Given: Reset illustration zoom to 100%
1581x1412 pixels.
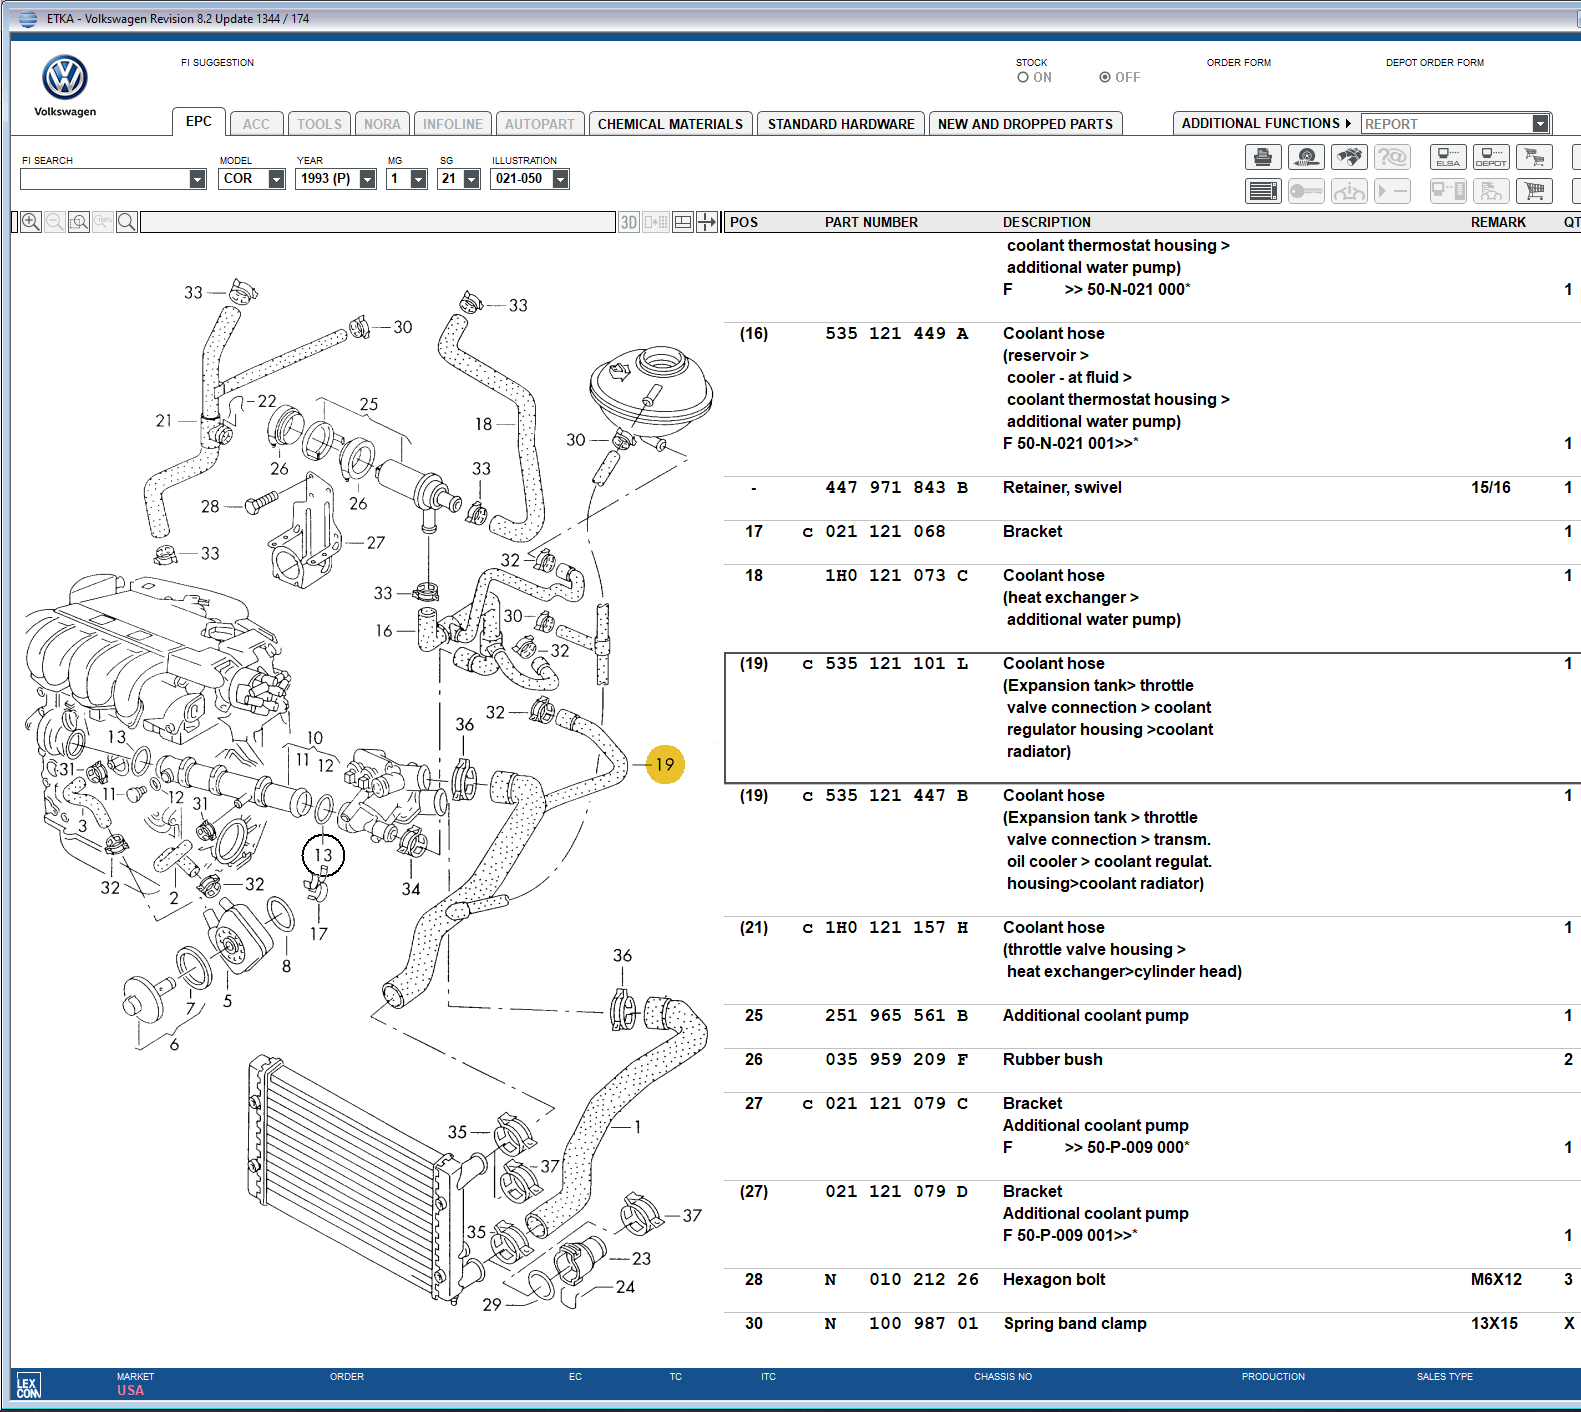Looking at the screenshot, I should point(103,222).
